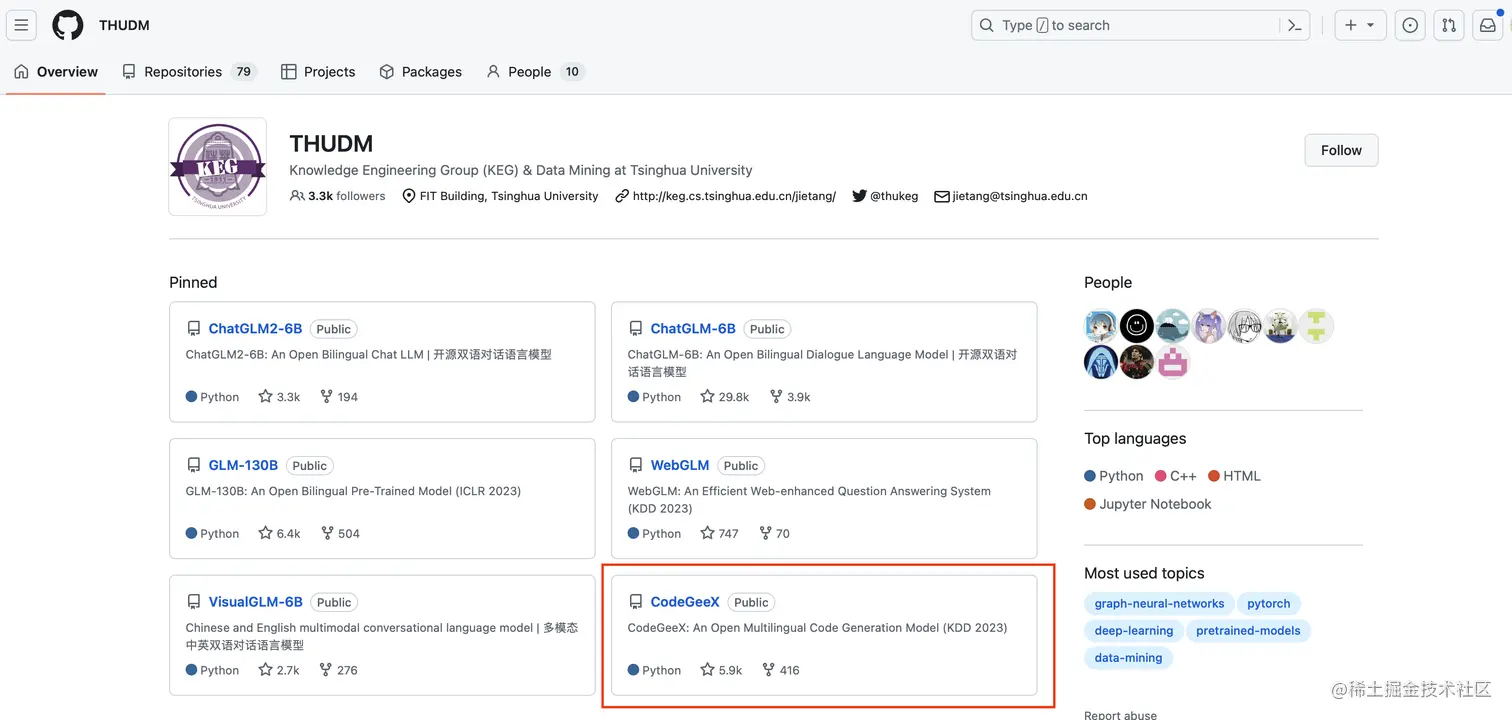Open the GLM-130B repository
Viewport: 1512px width, 720px height.
click(243, 466)
